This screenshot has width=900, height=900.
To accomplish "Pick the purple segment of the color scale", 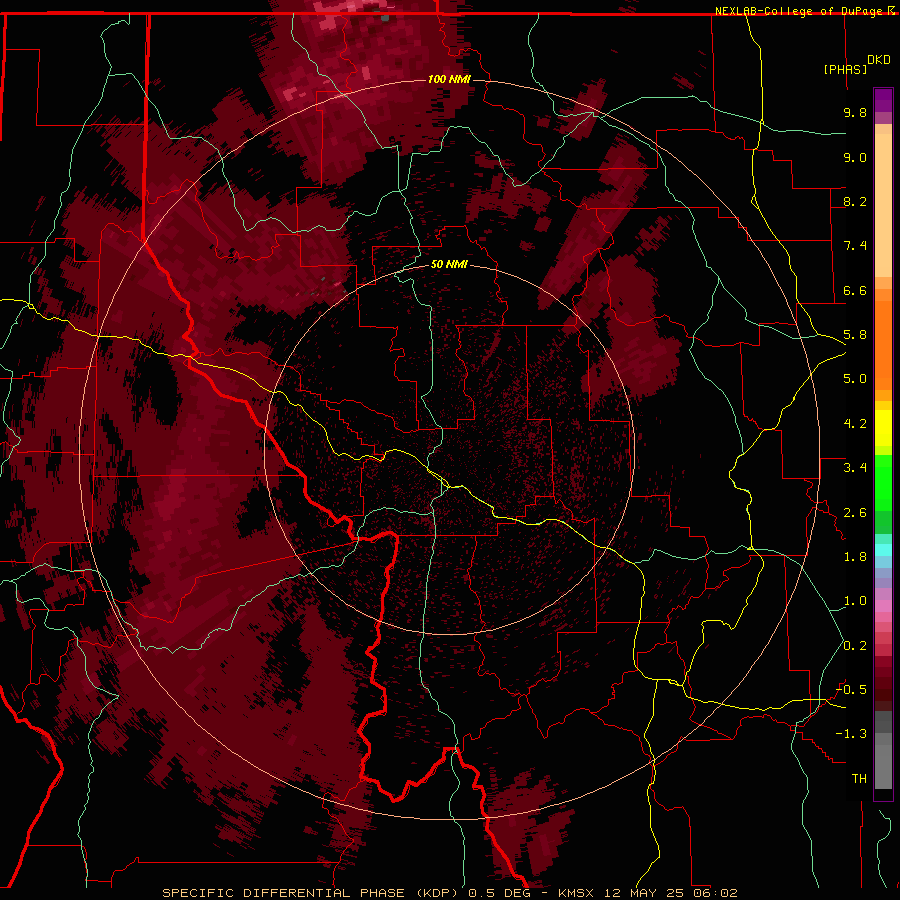I will coord(883,101).
